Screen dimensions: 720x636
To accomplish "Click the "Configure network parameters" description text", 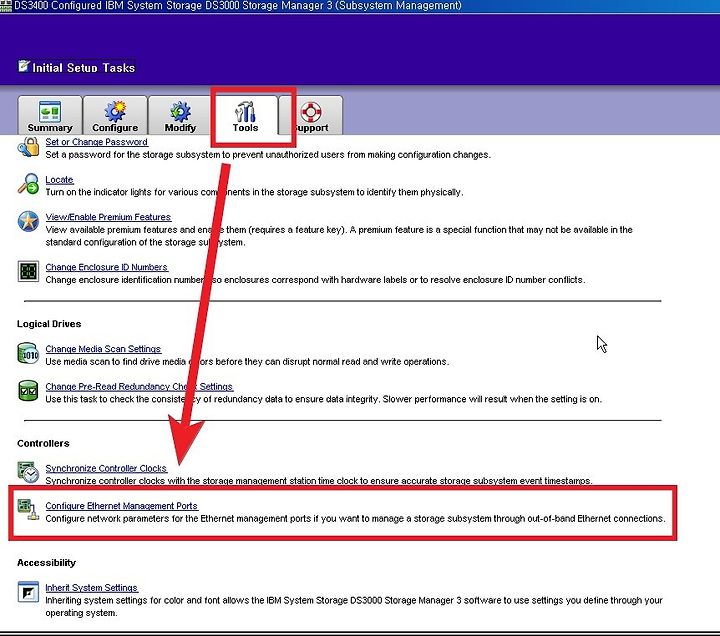I will pyautogui.click(x=355, y=518).
